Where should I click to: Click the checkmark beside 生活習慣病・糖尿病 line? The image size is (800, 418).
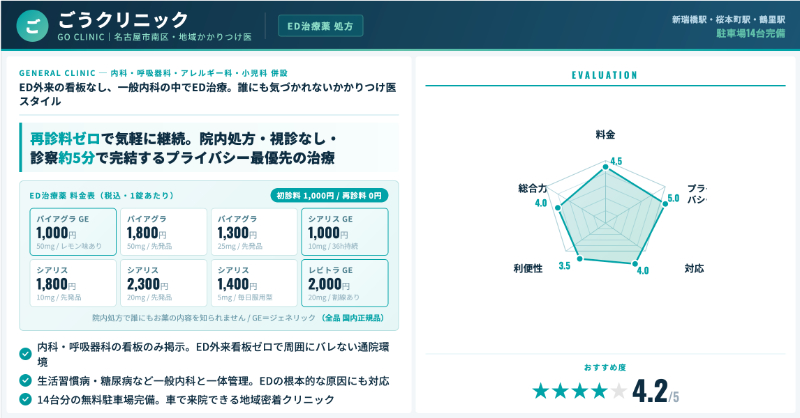click(x=26, y=380)
